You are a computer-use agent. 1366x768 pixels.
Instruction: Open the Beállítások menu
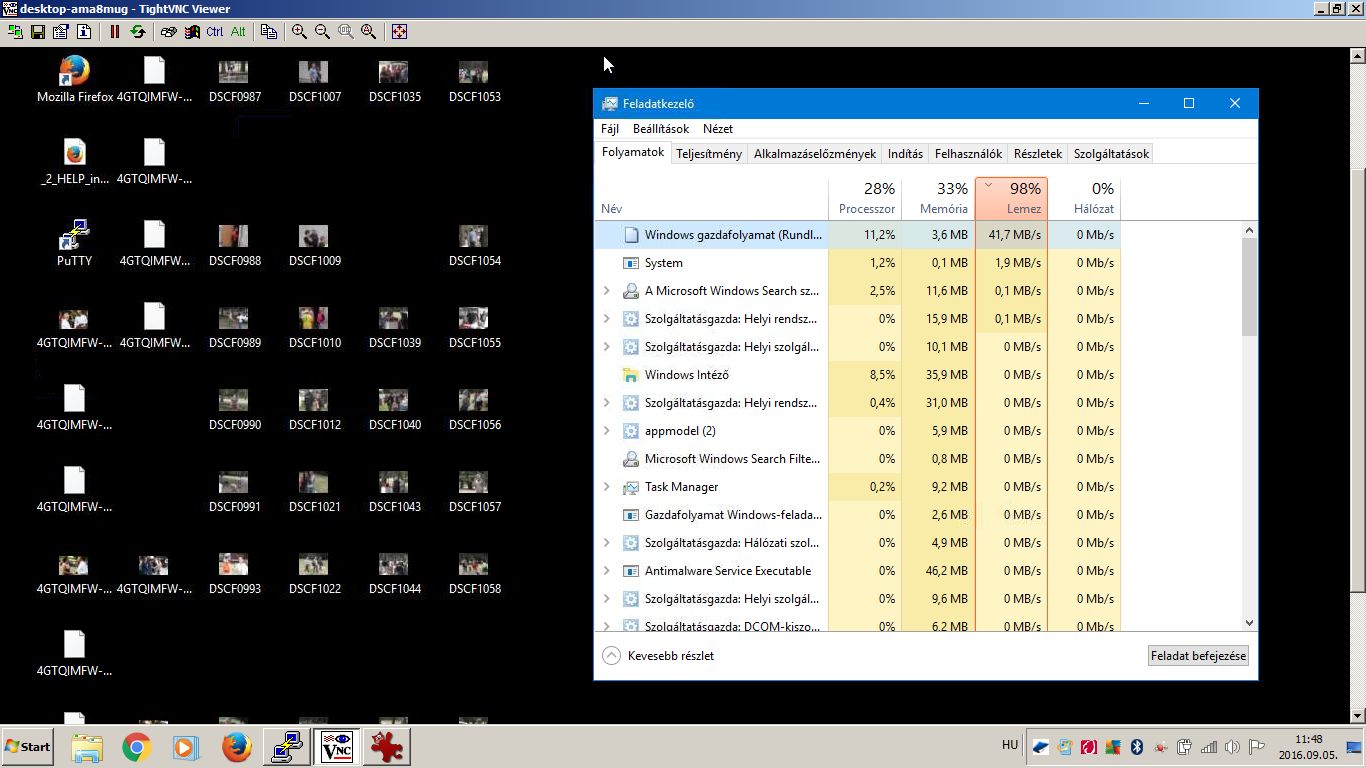(x=660, y=129)
